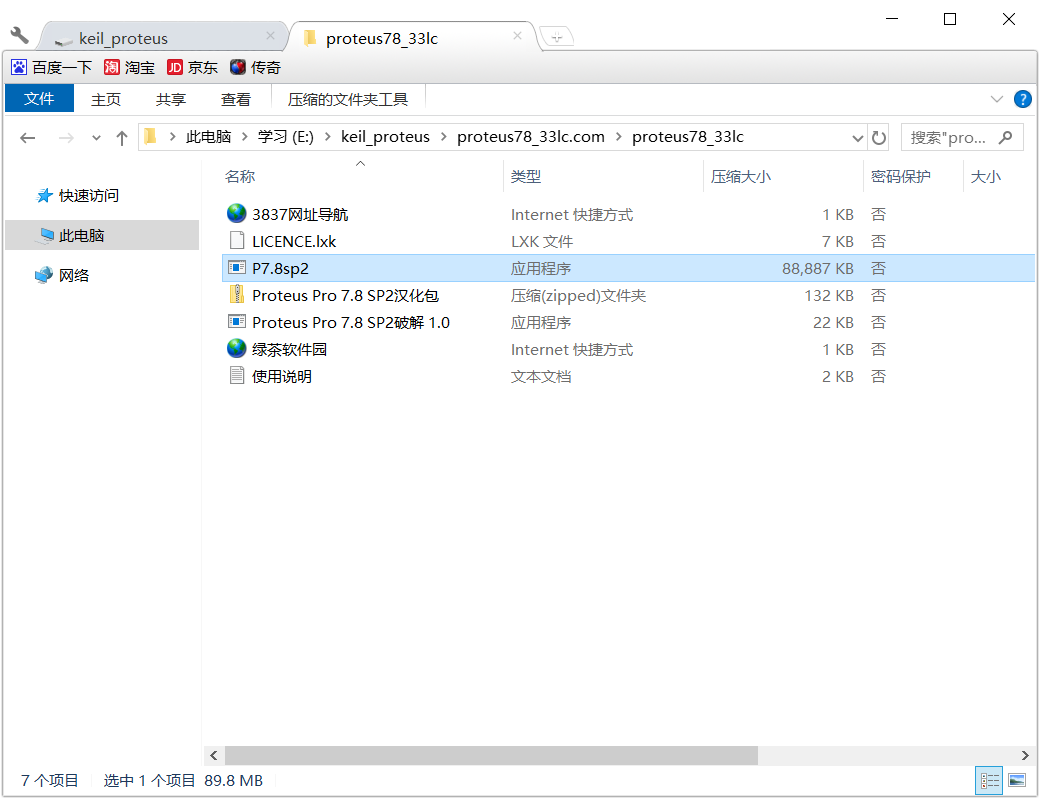Click the 快速访问 star icon
This screenshot has height=799, width=1040.
[x=44, y=196]
